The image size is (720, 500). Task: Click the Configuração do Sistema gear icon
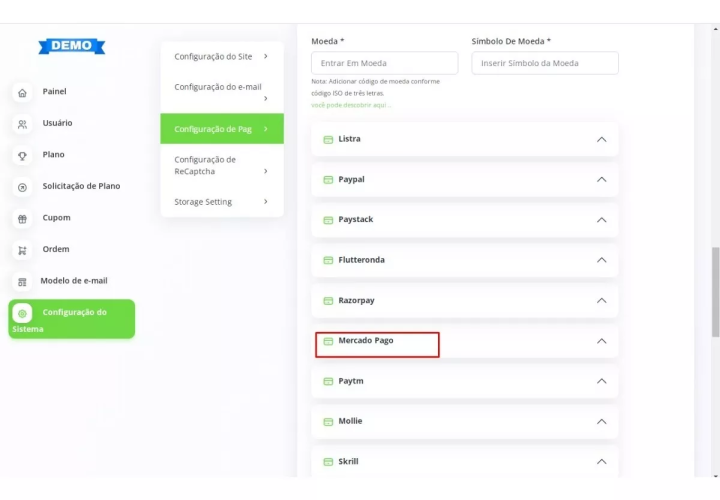pyautogui.click(x=23, y=313)
